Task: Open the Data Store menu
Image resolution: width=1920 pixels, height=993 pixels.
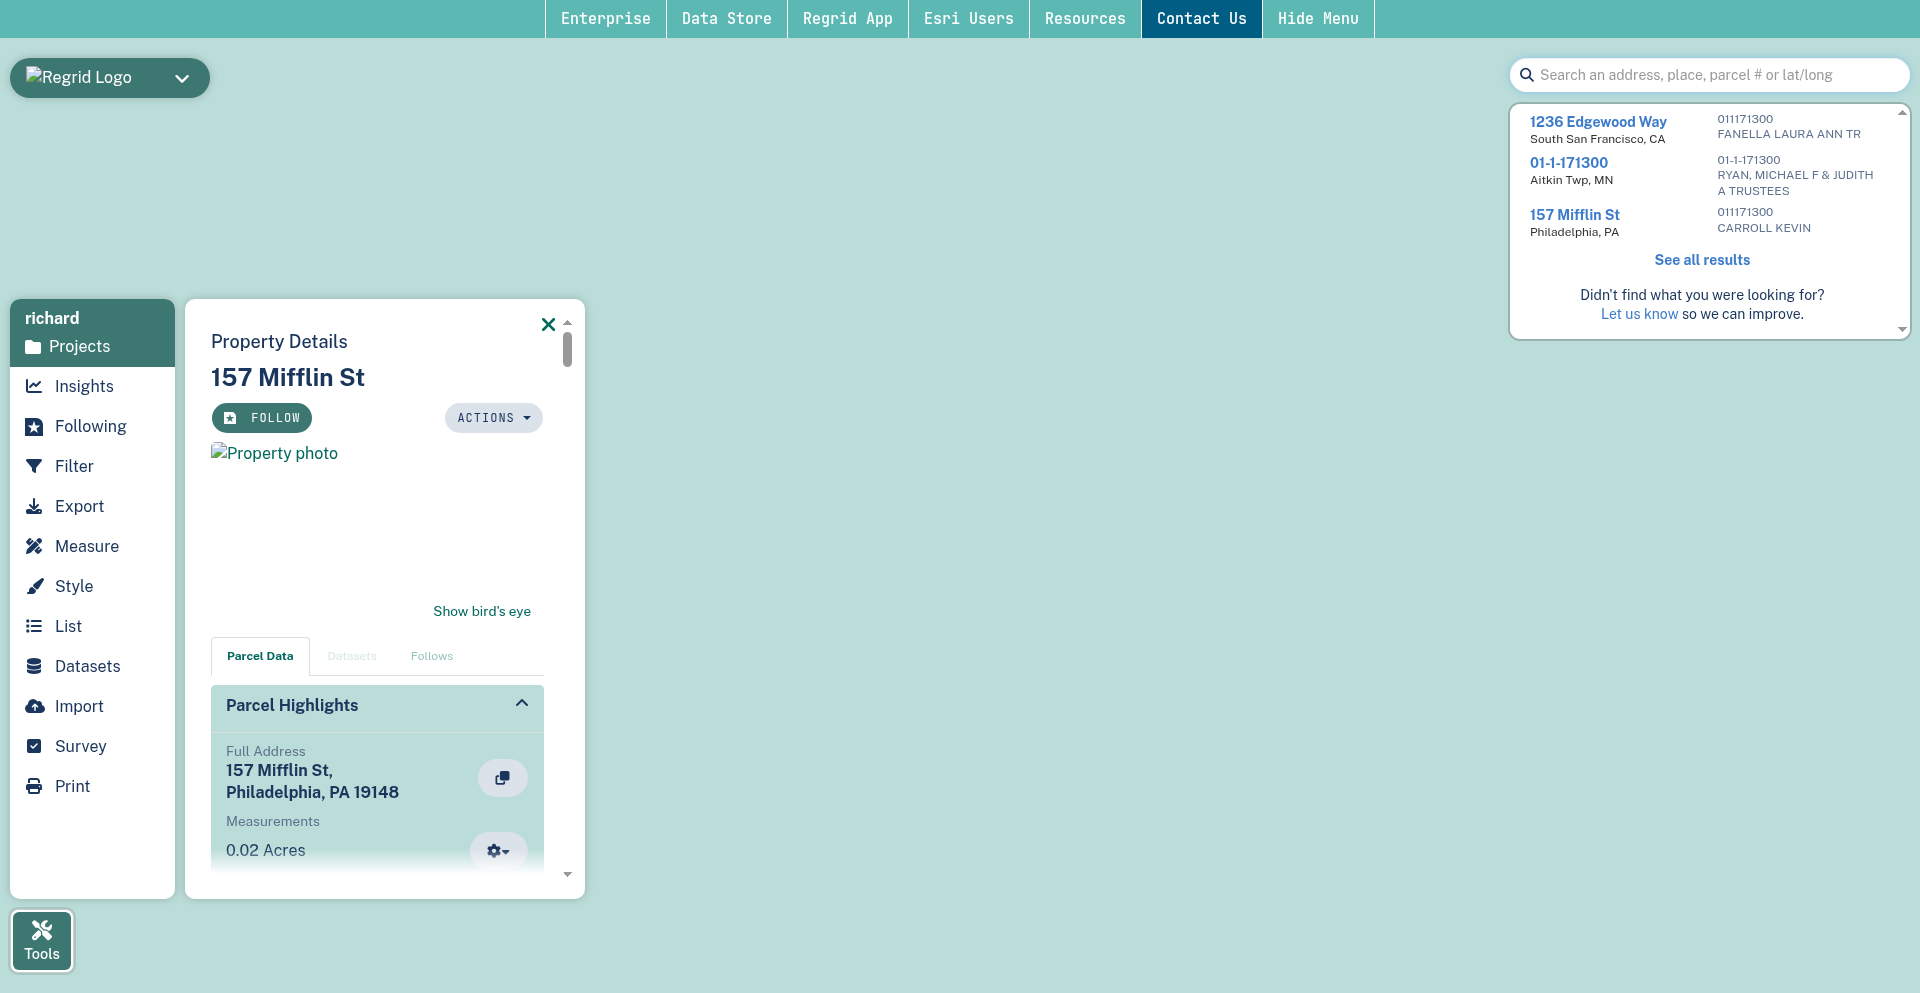Action: (726, 19)
